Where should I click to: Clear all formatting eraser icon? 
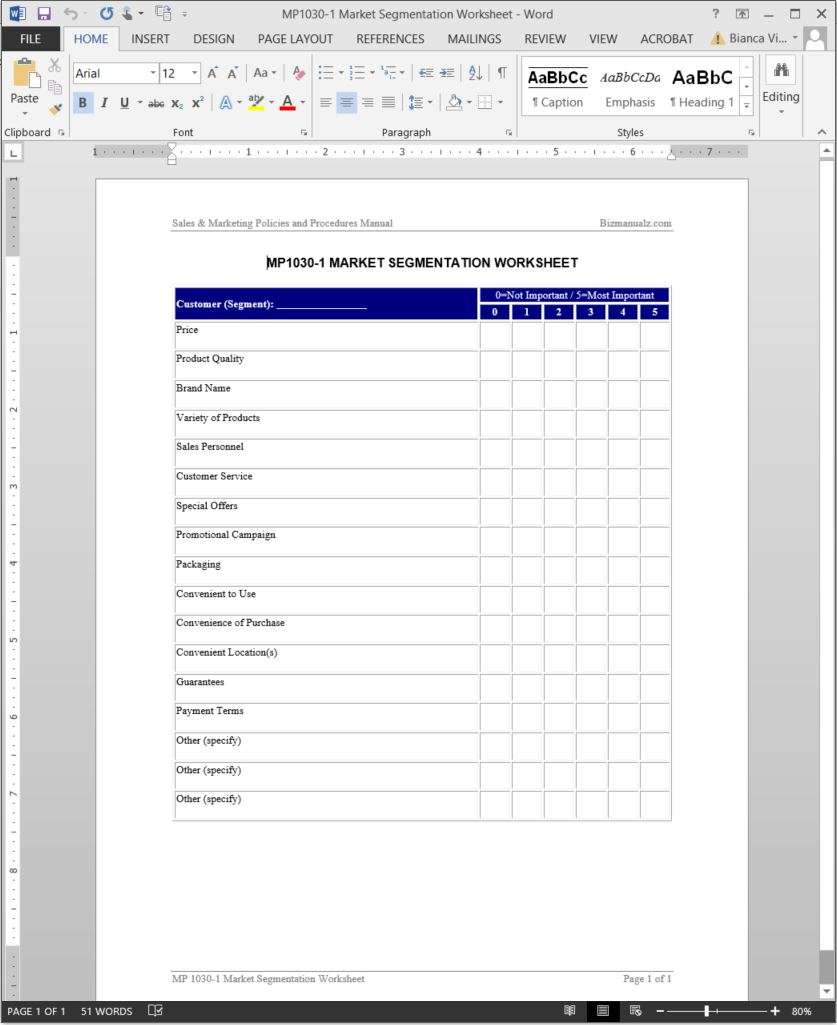[x=299, y=73]
